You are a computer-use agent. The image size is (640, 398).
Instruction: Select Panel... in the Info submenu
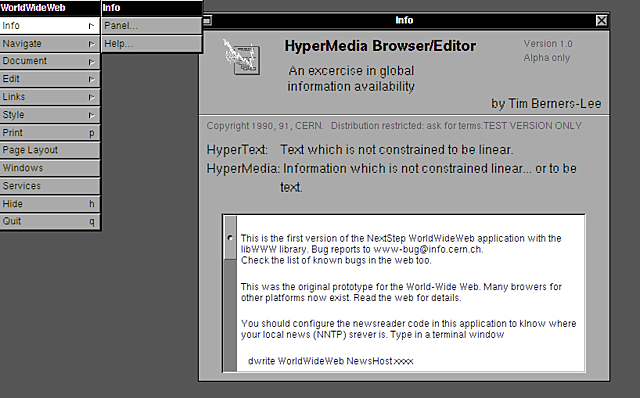[151, 26]
